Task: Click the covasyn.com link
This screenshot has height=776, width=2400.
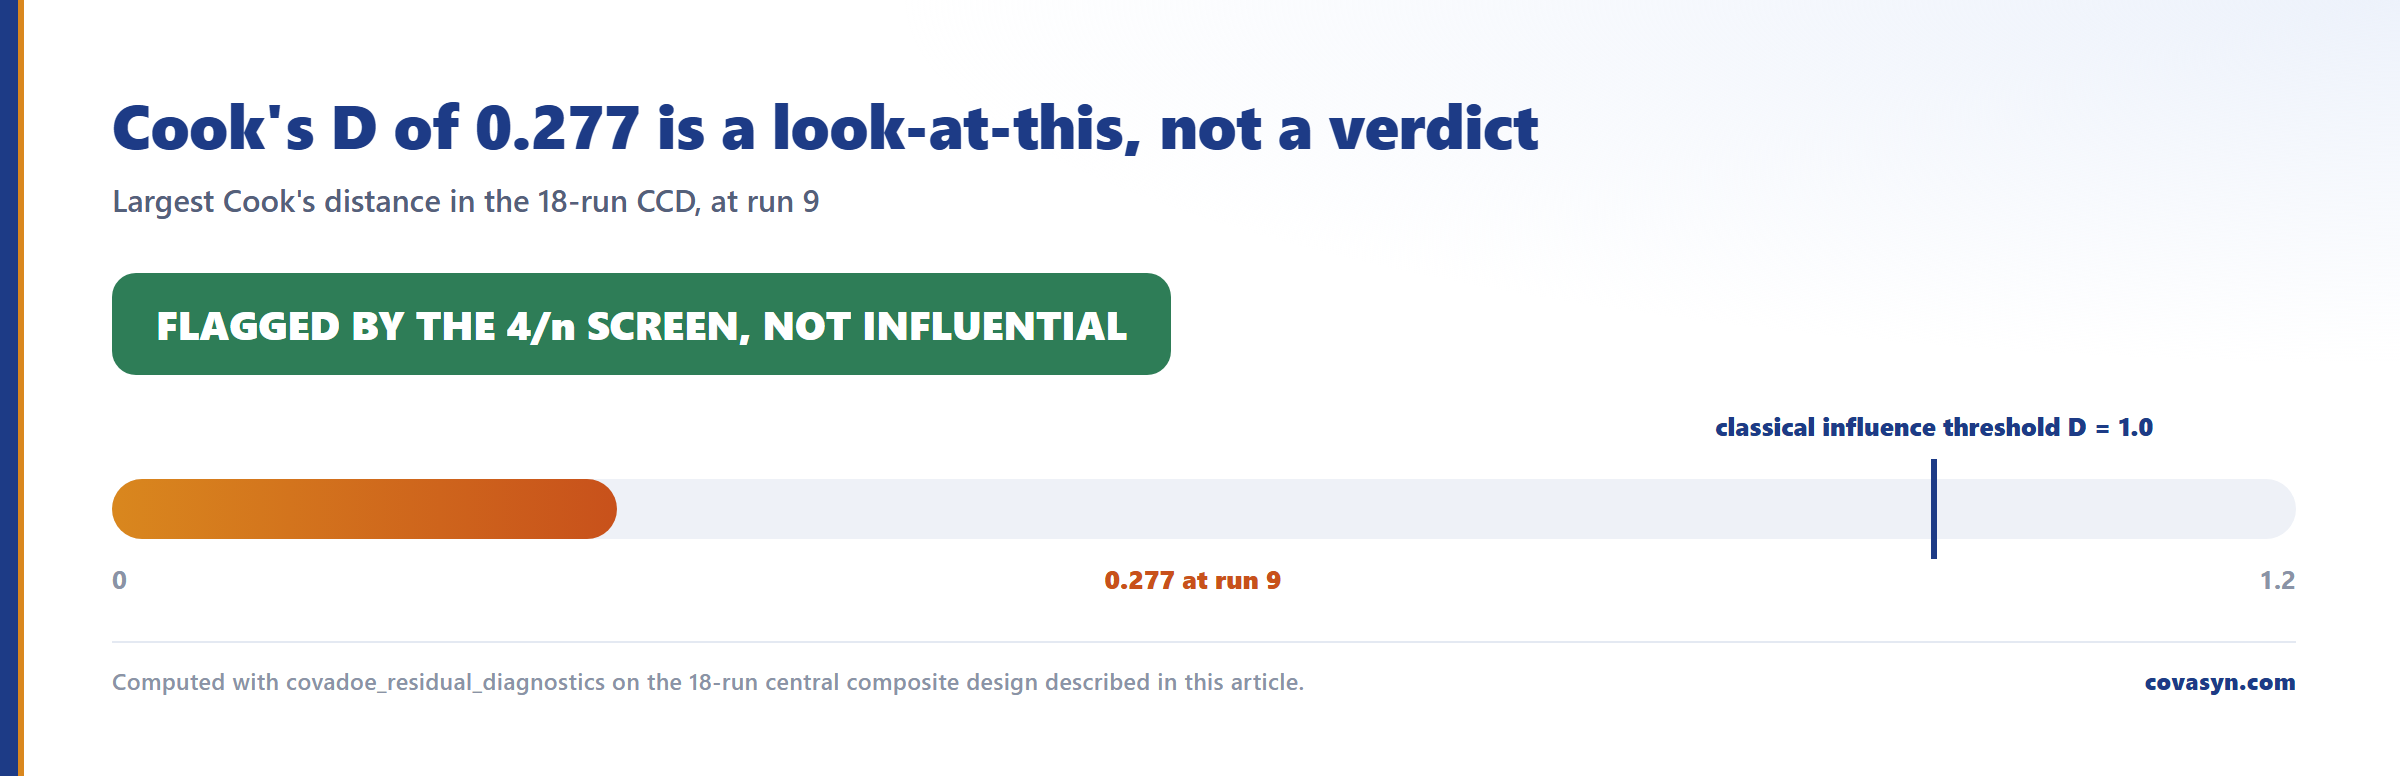Action: tap(2219, 682)
